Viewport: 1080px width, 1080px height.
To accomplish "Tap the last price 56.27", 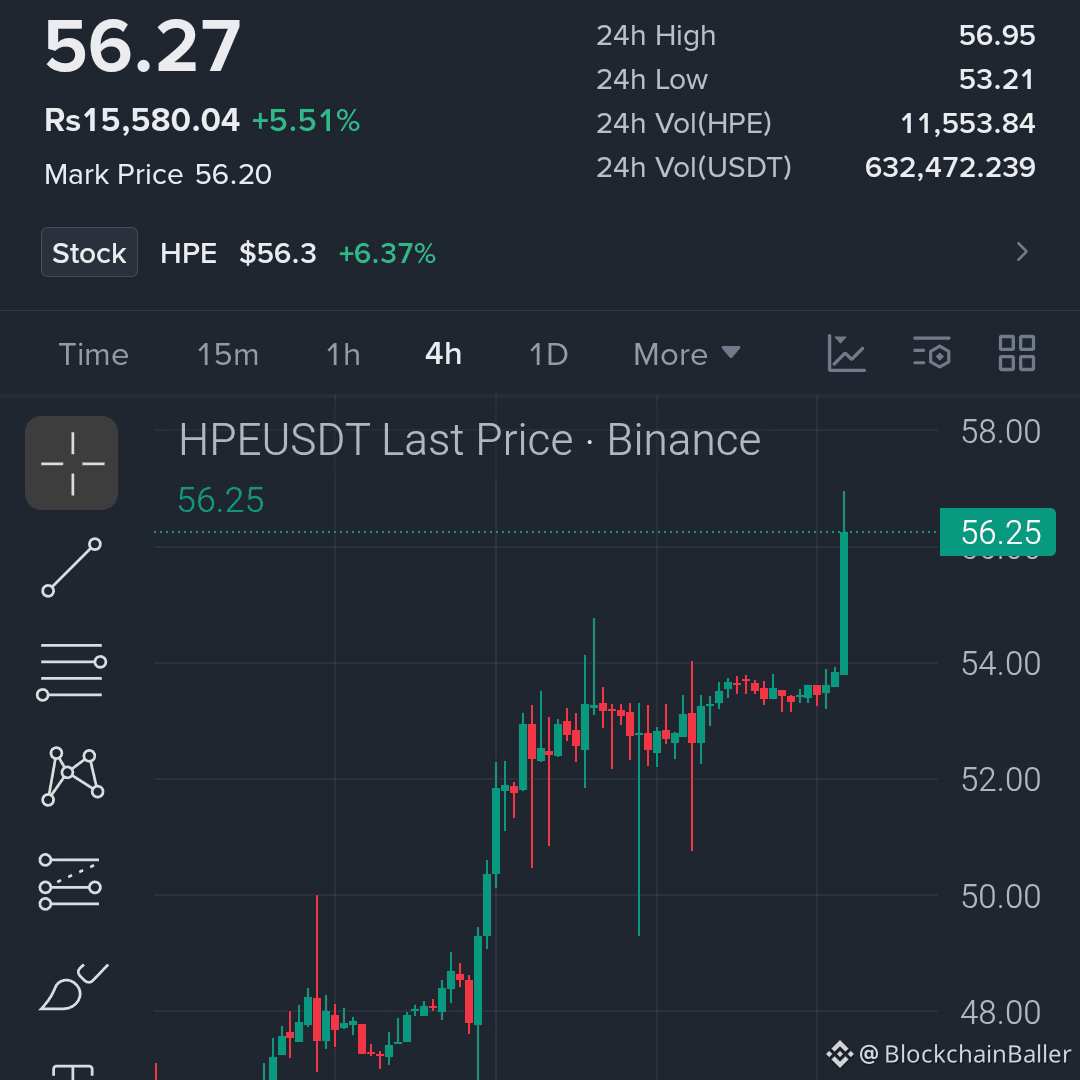I will (x=143, y=46).
